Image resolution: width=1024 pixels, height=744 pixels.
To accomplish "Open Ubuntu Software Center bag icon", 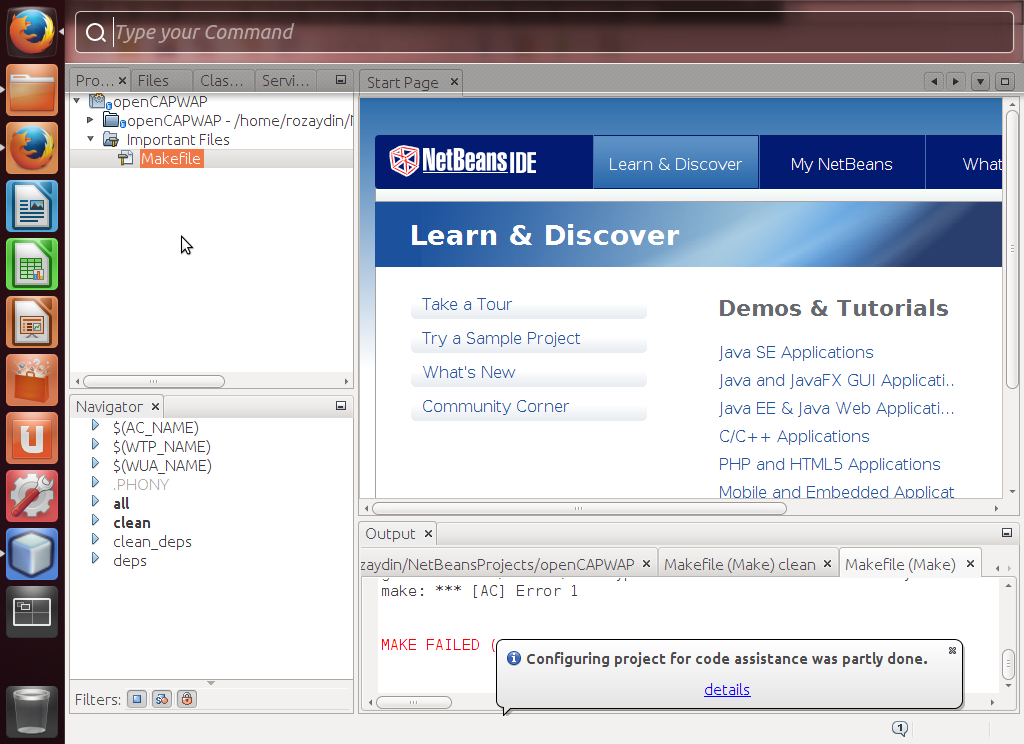I will click(31, 380).
